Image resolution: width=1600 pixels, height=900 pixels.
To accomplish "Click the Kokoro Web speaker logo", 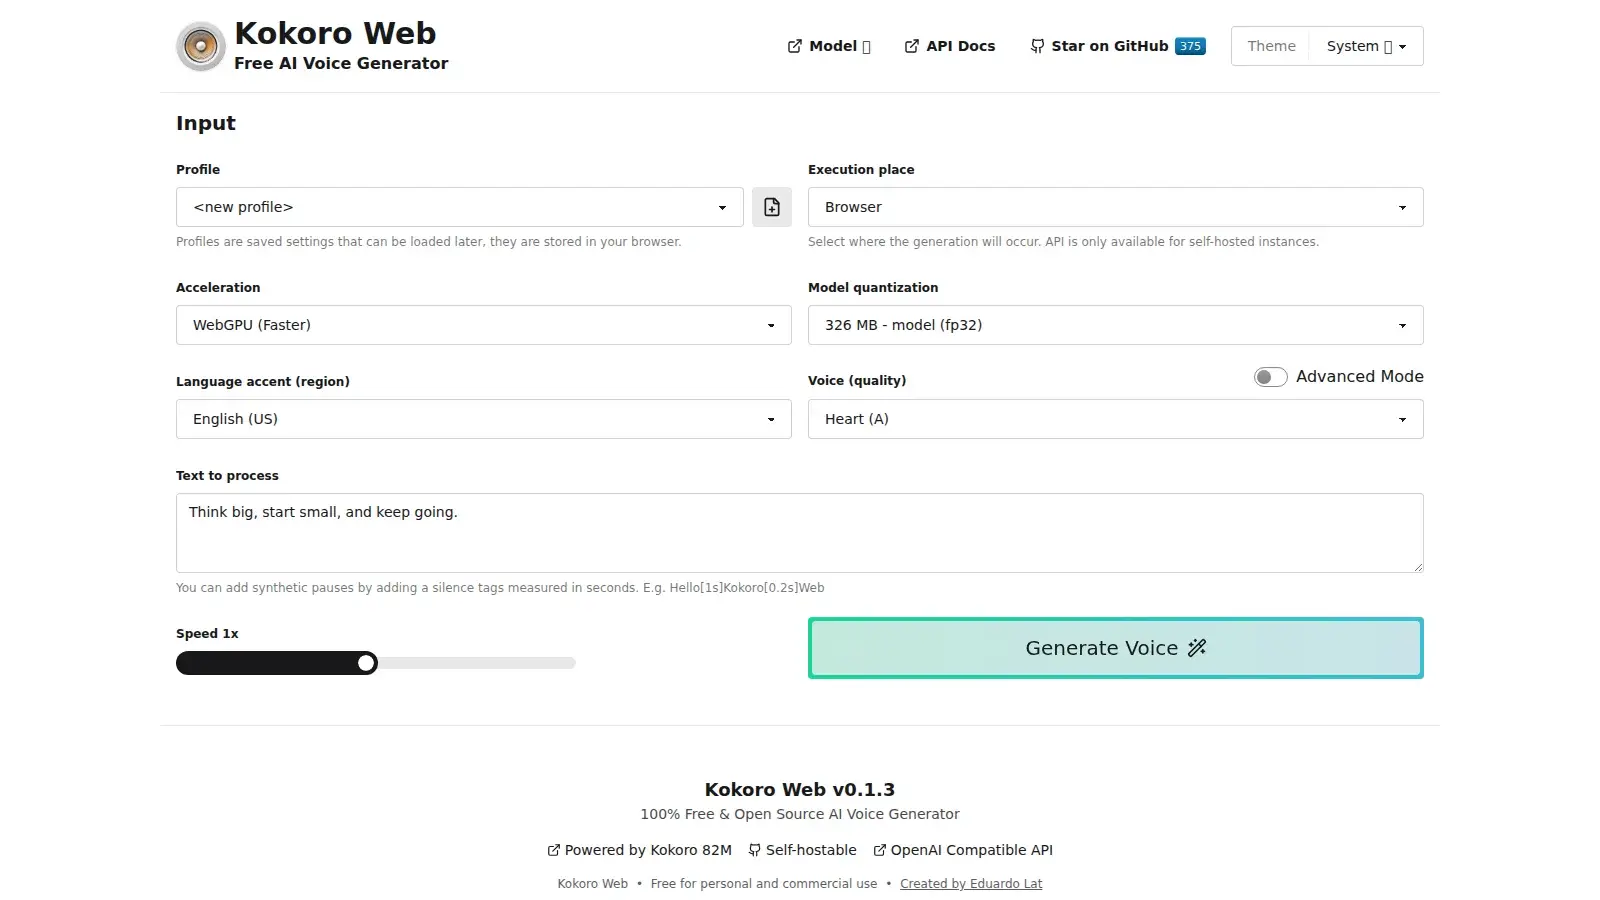I will click(200, 46).
